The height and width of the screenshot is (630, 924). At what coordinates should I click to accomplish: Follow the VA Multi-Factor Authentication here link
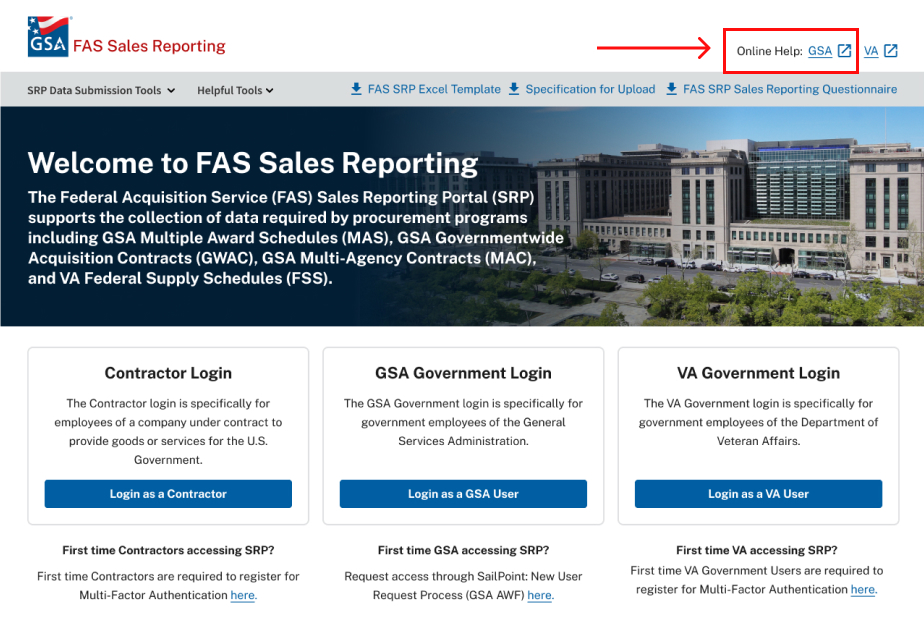point(863,589)
